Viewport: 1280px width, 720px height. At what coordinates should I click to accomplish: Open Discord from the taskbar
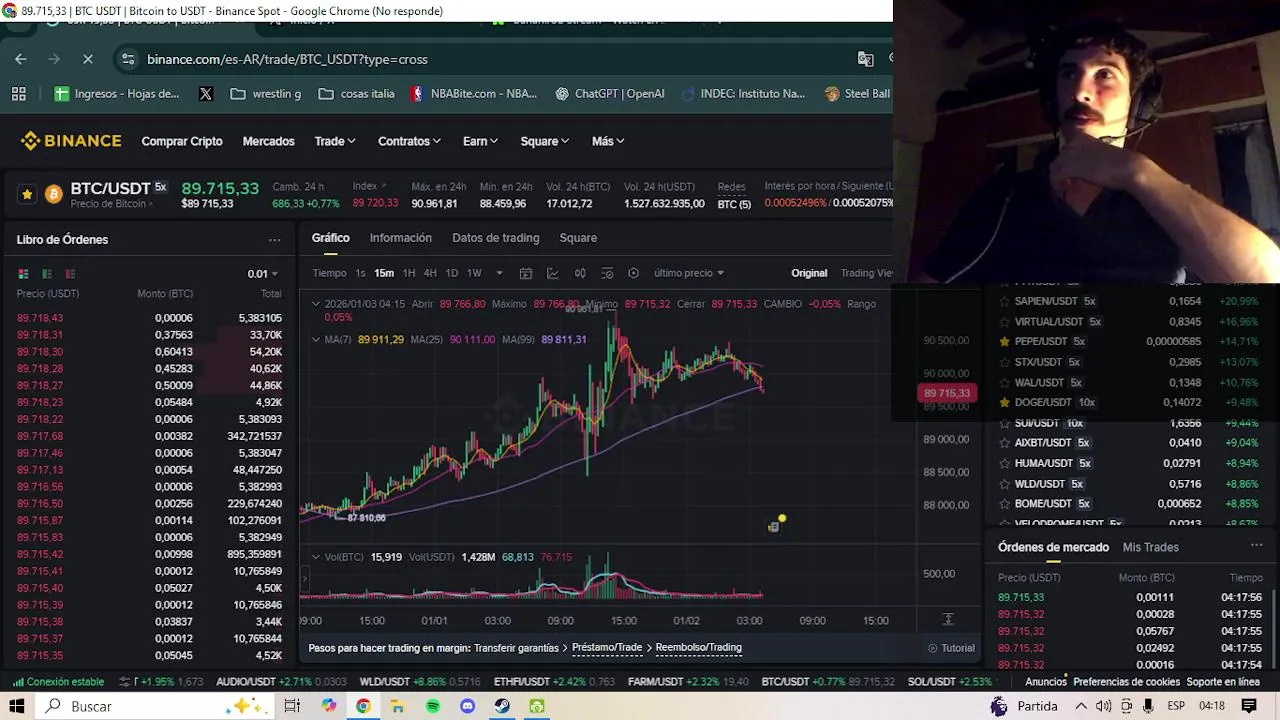467,706
